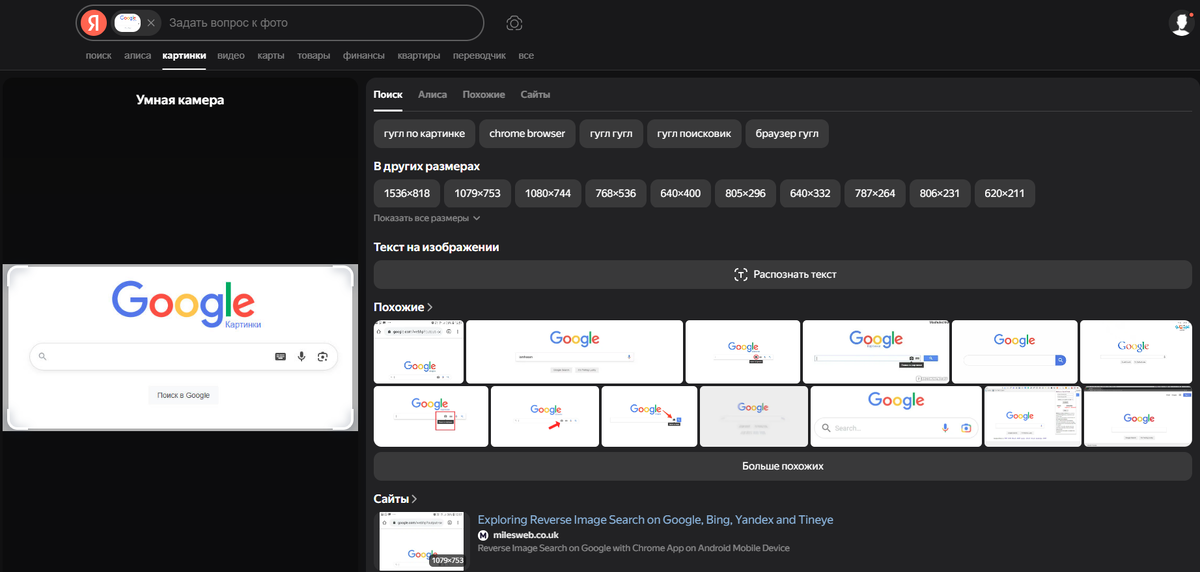Click the 'браузер гугл' suggestion
The height and width of the screenshot is (572, 1200).
[x=787, y=133]
